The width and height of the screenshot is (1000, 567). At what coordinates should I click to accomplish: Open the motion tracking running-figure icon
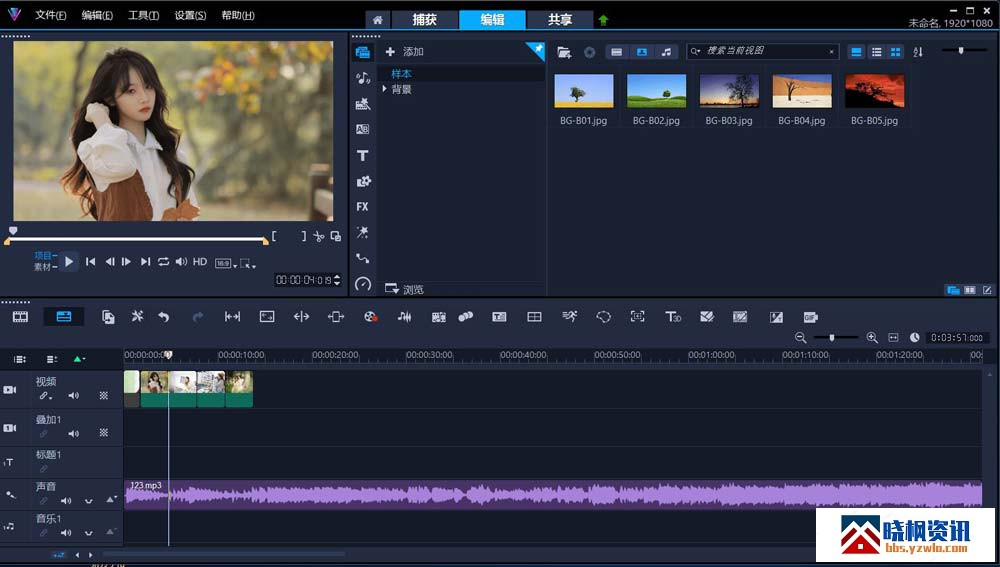(570, 316)
